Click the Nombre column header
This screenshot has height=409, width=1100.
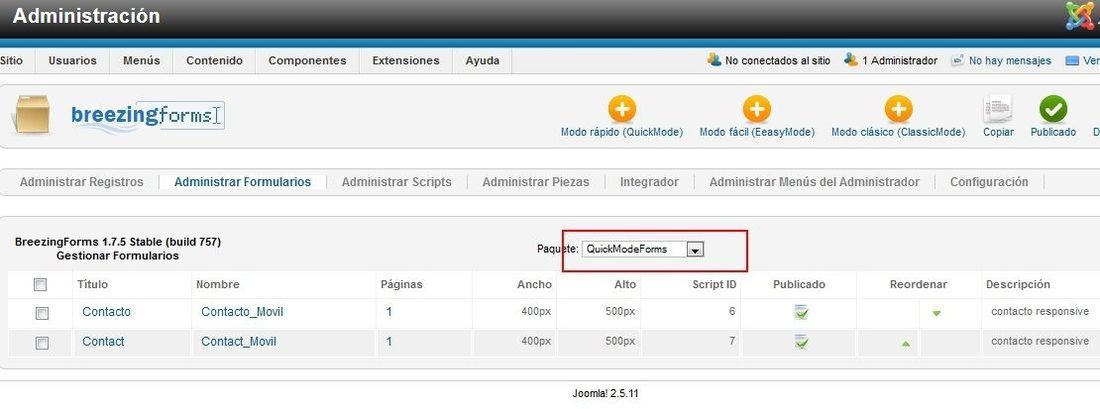pyautogui.click(x=217, y=284)
